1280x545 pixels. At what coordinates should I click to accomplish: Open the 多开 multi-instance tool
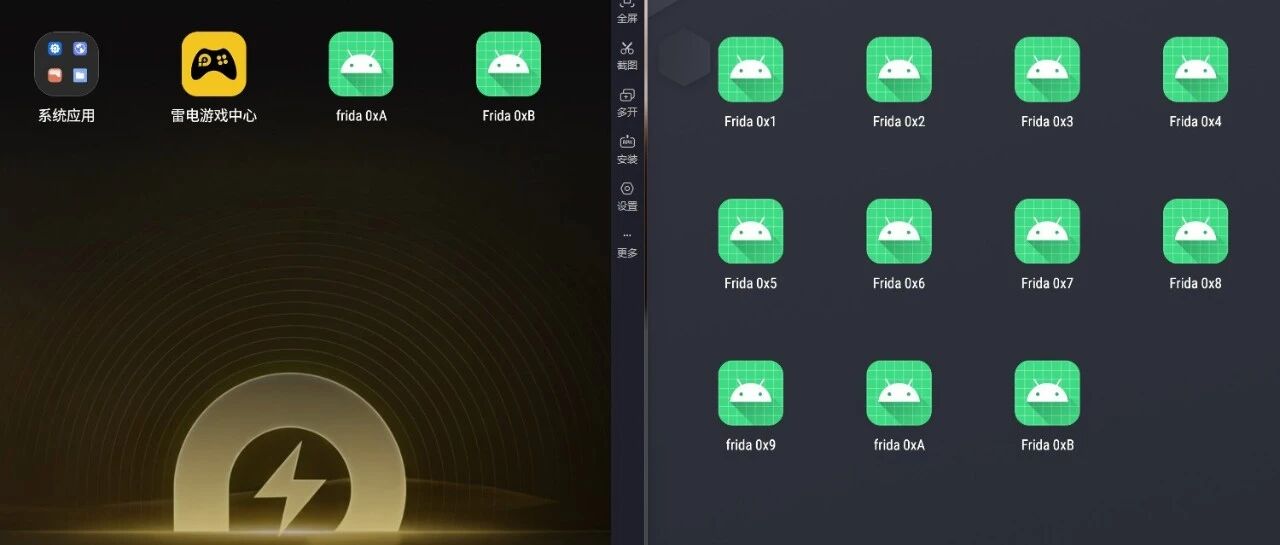[627, 102]
